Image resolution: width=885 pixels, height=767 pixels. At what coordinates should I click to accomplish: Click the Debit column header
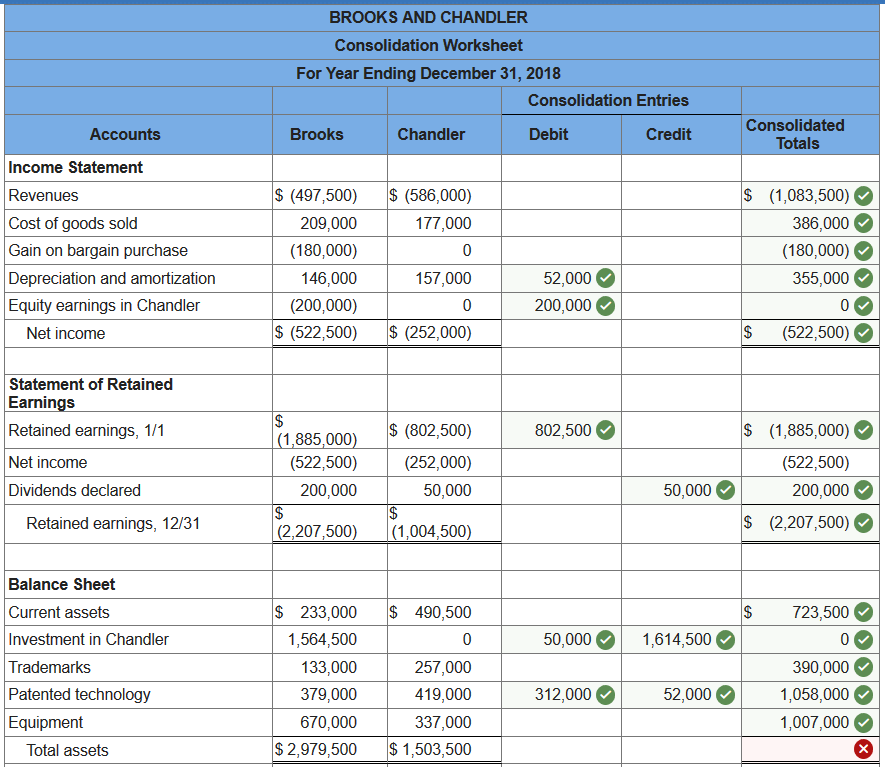point(549,134)
